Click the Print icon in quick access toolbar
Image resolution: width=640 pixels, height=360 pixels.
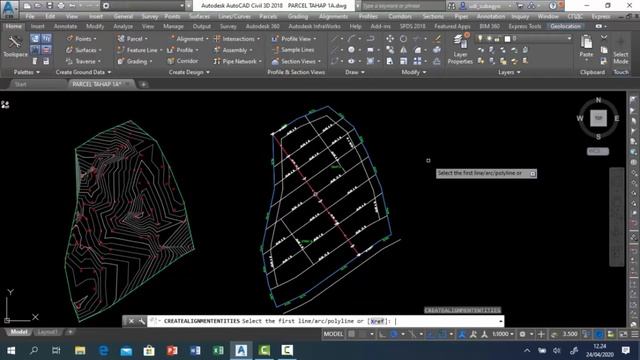(61, 6)
